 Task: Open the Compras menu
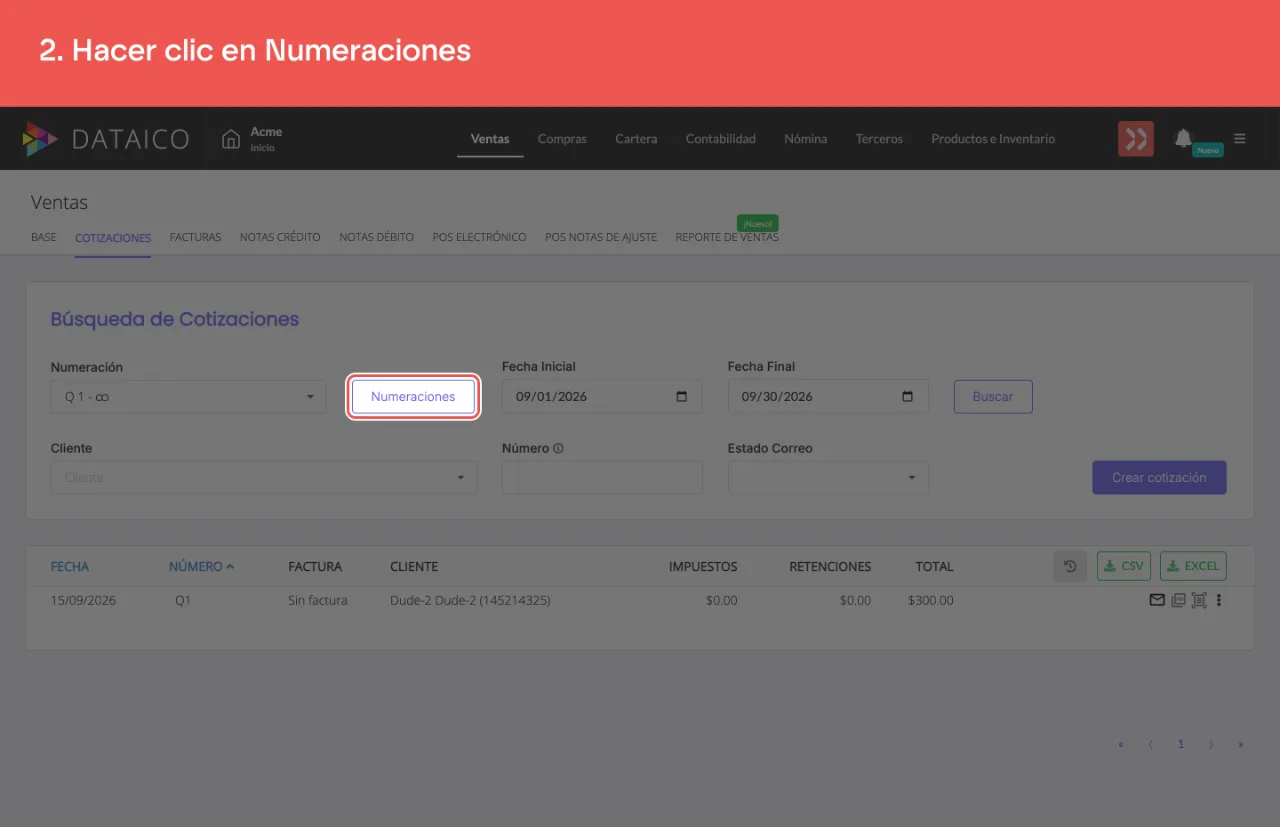coord(562,139)
